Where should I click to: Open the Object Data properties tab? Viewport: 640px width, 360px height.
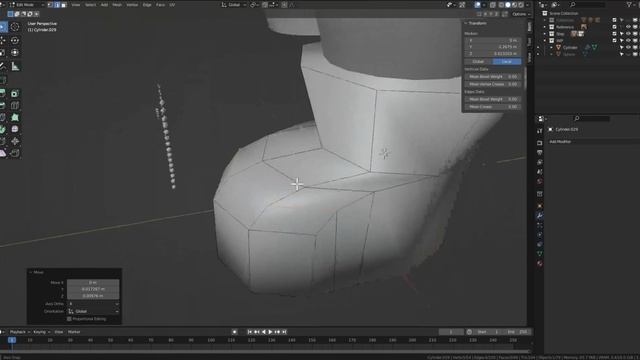tap(540, 253)
